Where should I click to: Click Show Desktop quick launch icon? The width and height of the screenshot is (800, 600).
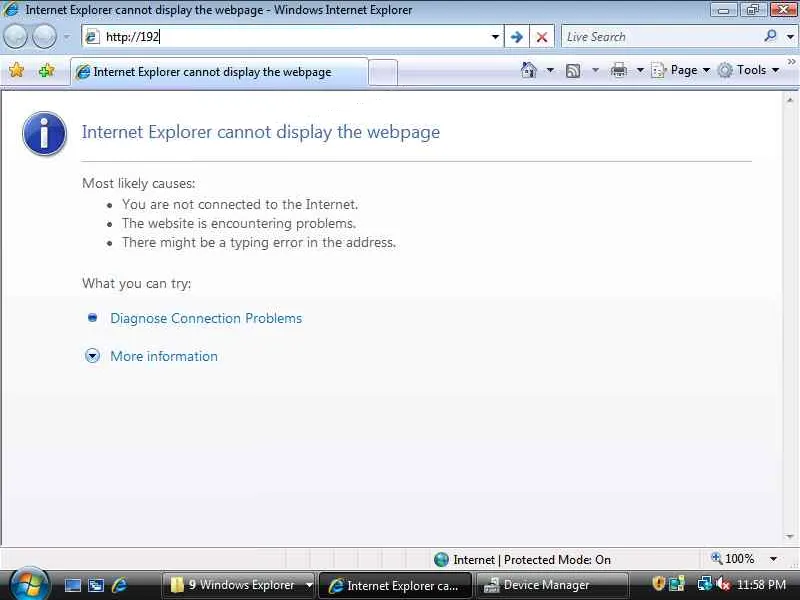tap(72, 585)
